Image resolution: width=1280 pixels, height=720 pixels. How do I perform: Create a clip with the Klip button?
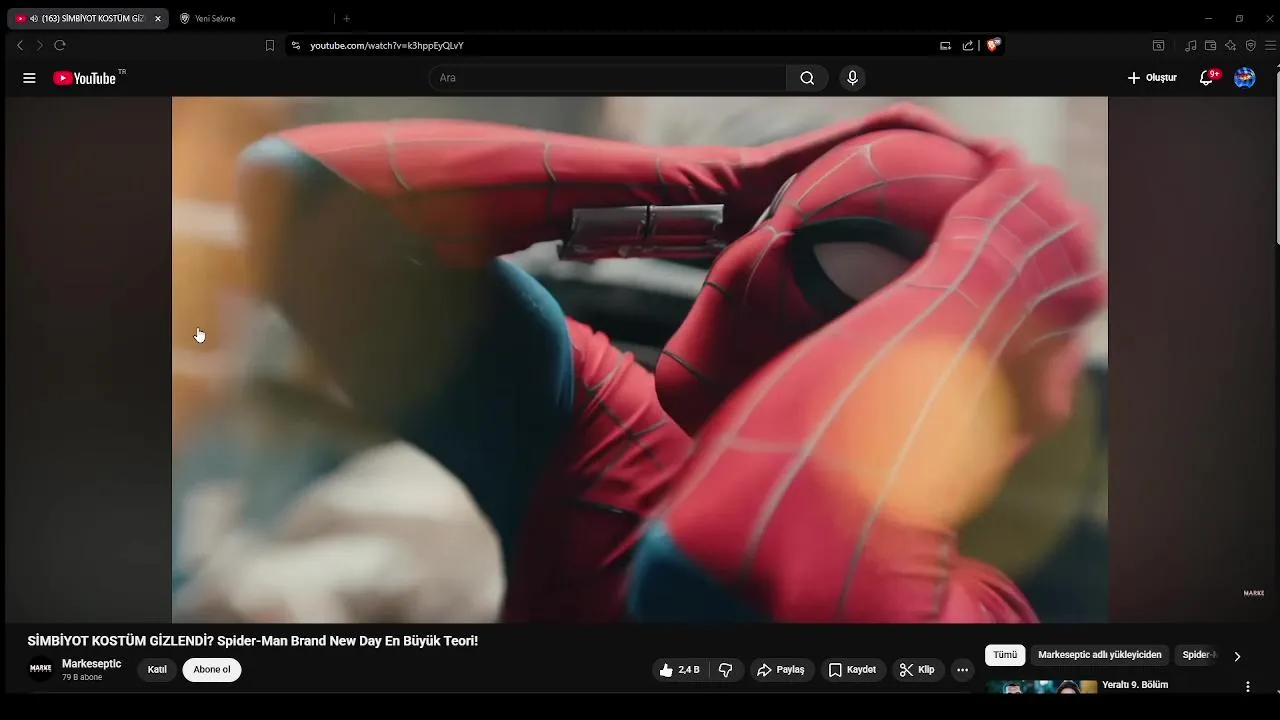tap(917, 670)
